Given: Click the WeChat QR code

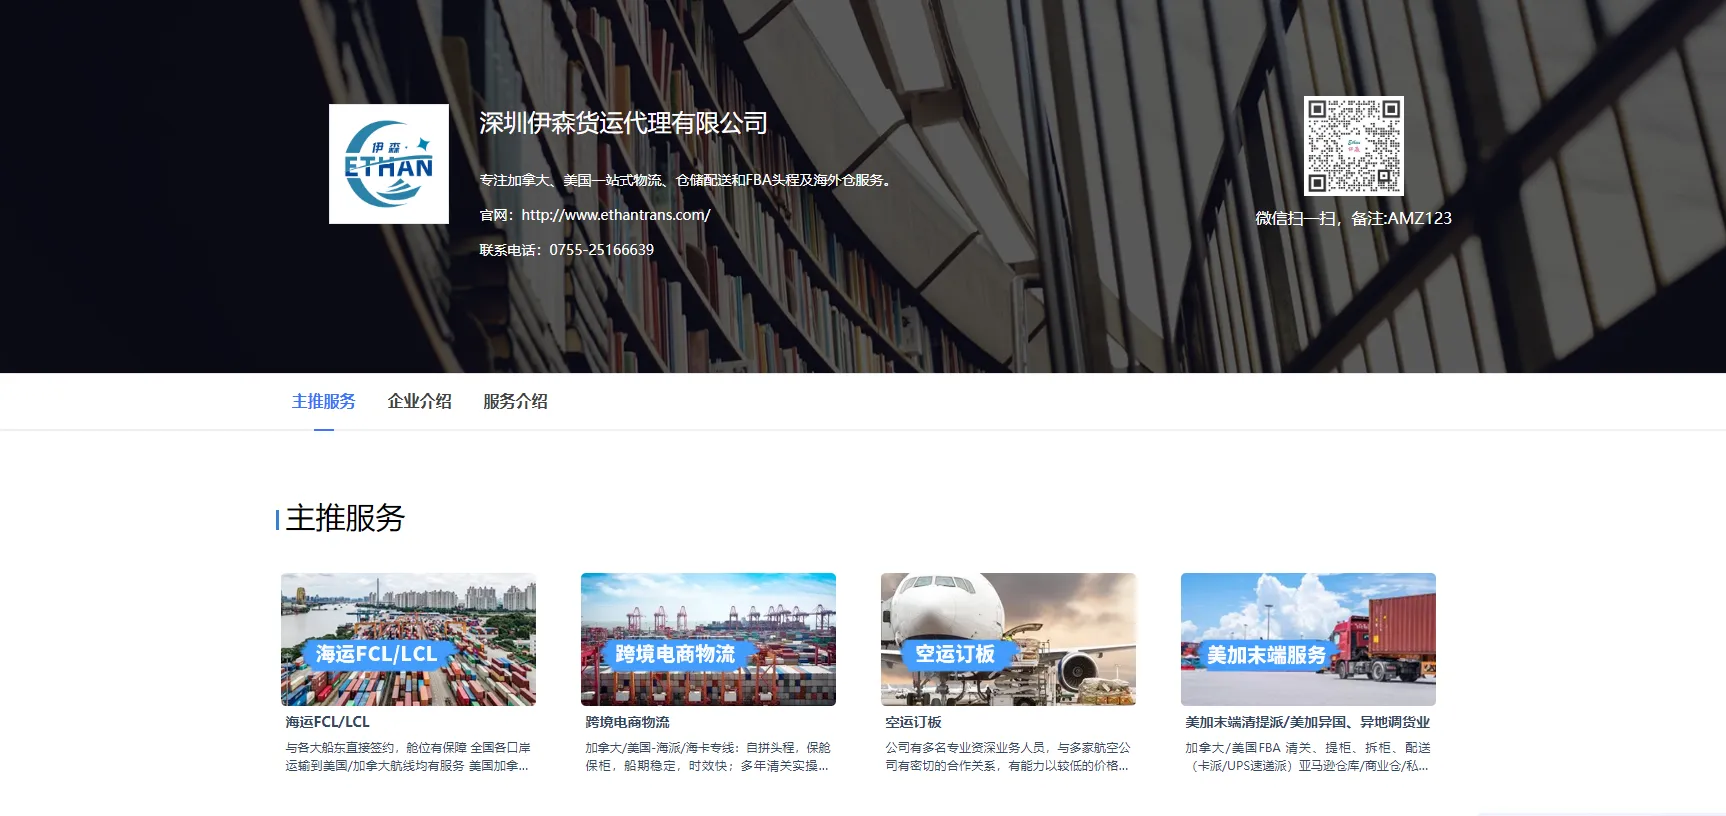Looking at the screenshot, I should tap(1353, 146).
